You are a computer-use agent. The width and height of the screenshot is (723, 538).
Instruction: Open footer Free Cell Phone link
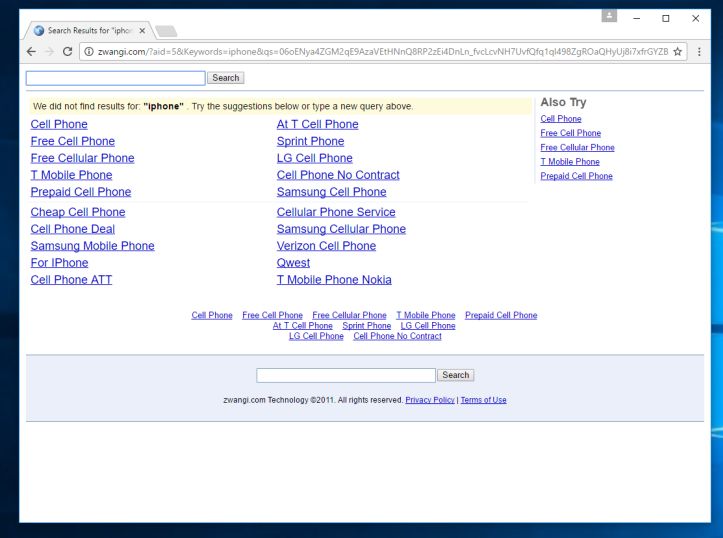tap(273, 315)
